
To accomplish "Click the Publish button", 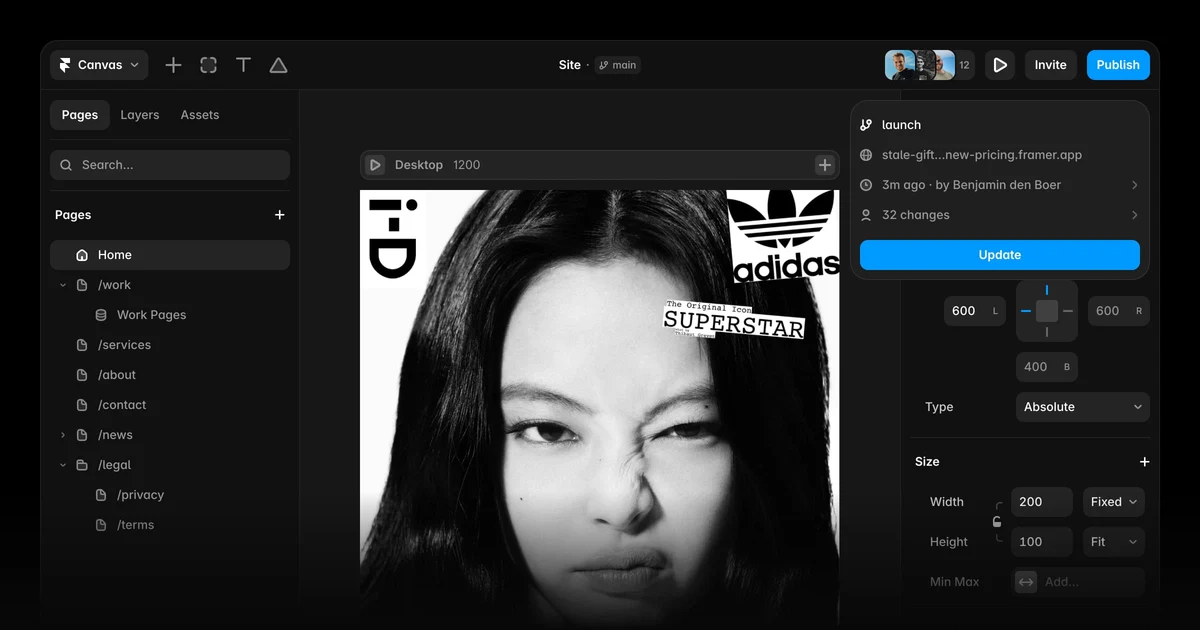I will [1118, 65].
